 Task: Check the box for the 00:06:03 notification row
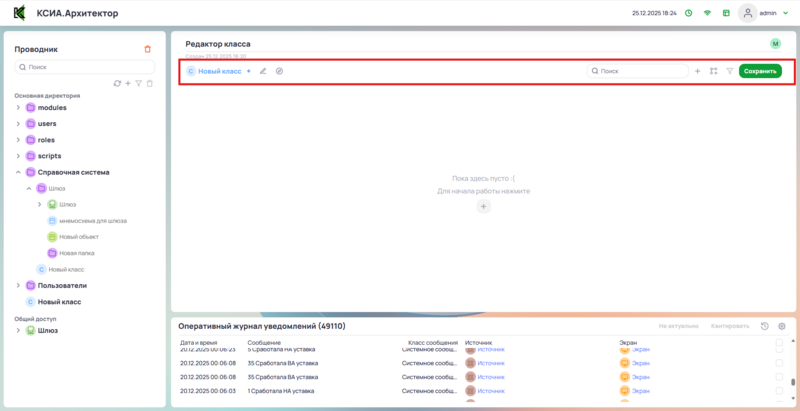[779, 392]
